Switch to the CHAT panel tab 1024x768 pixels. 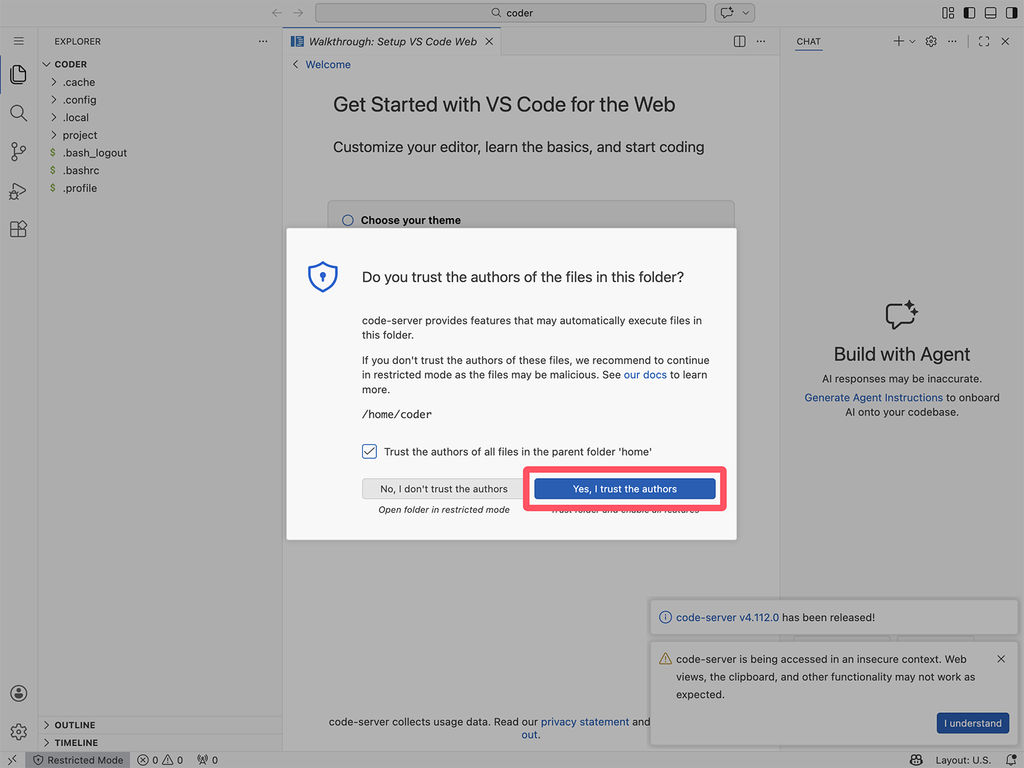point(808,42)
